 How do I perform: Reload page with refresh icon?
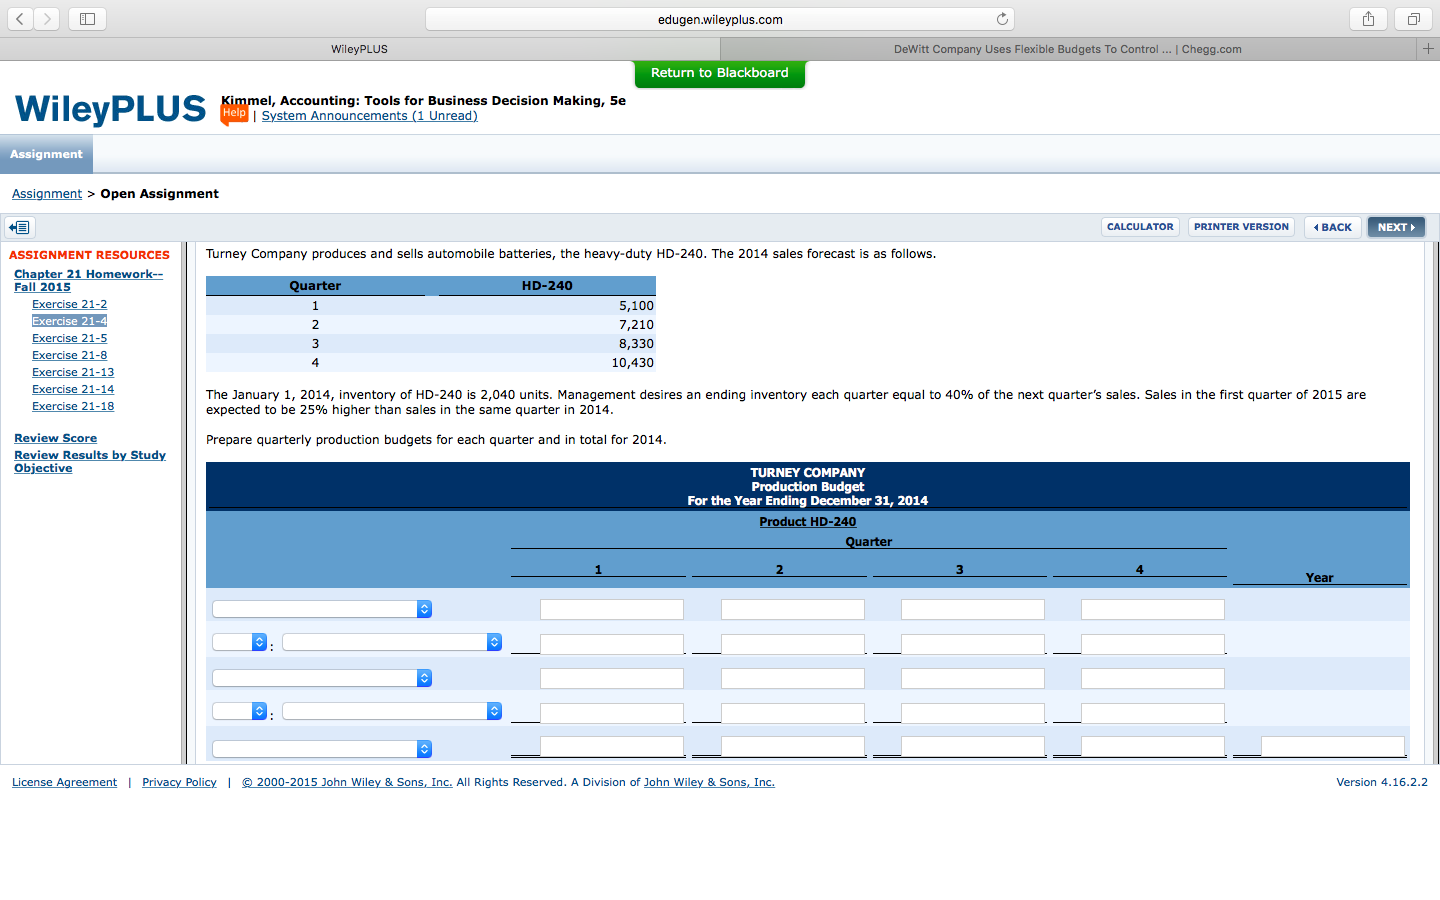(x=1002, y=19)
